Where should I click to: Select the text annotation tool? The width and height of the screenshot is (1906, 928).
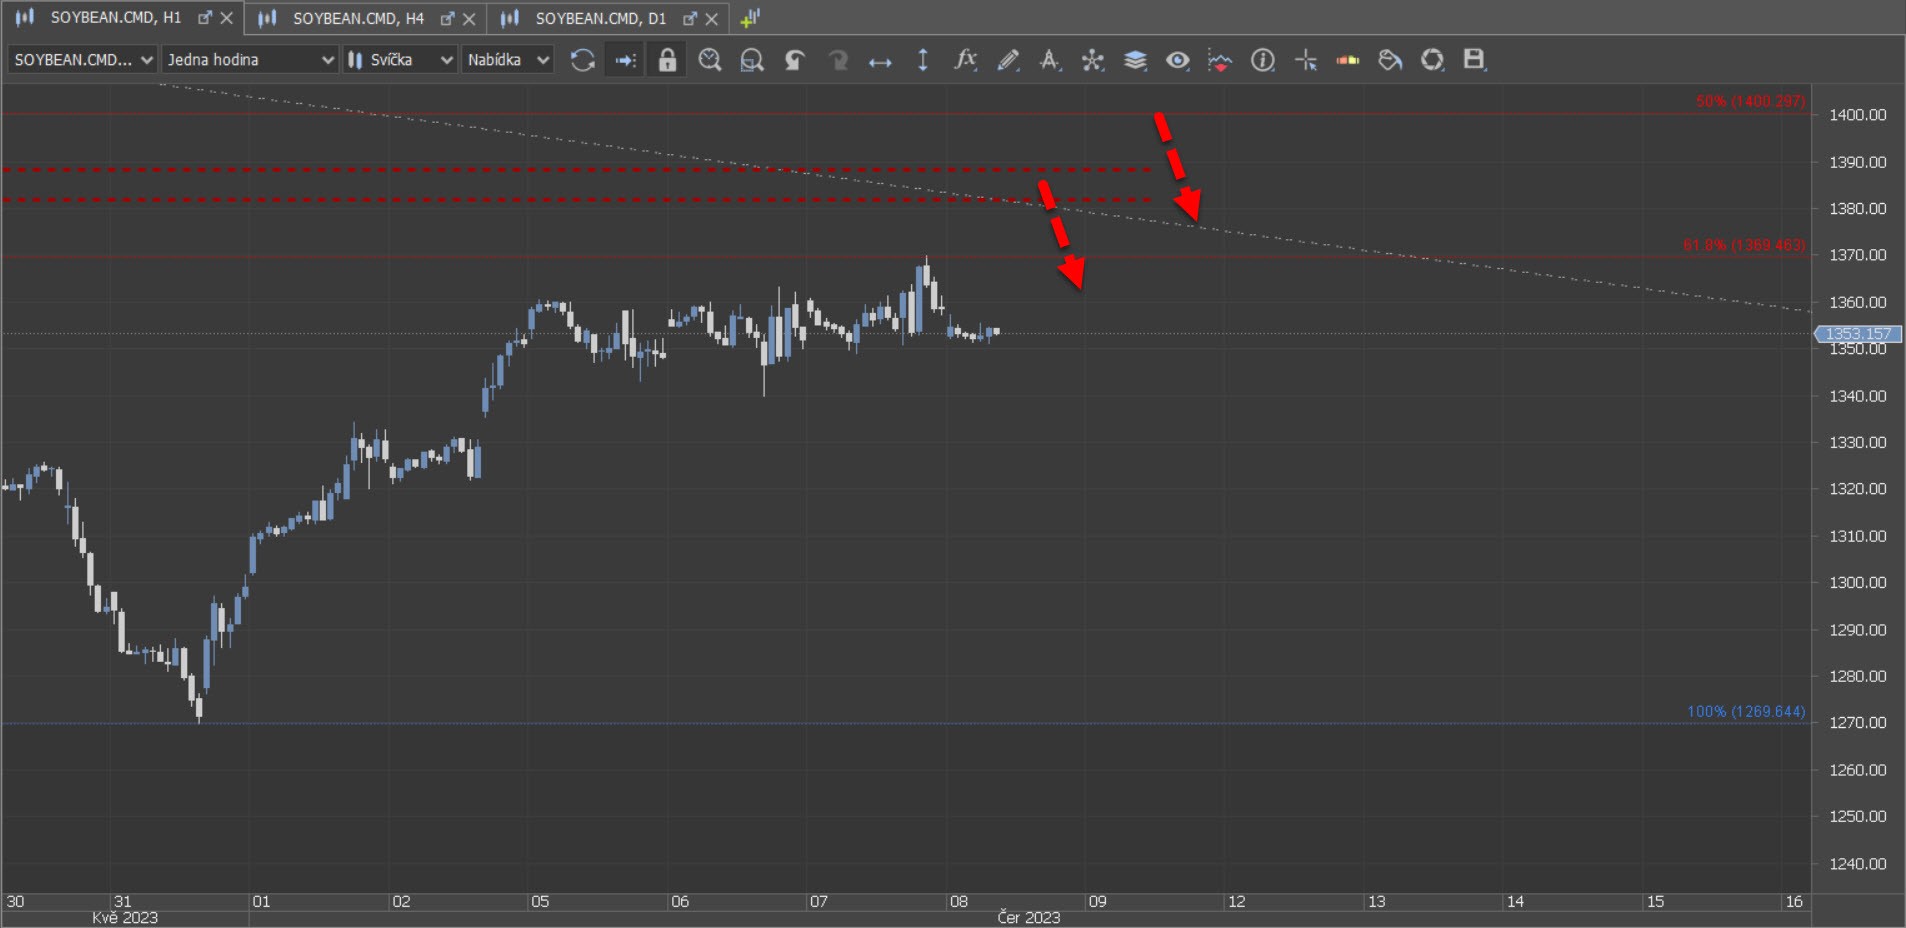1049,60
